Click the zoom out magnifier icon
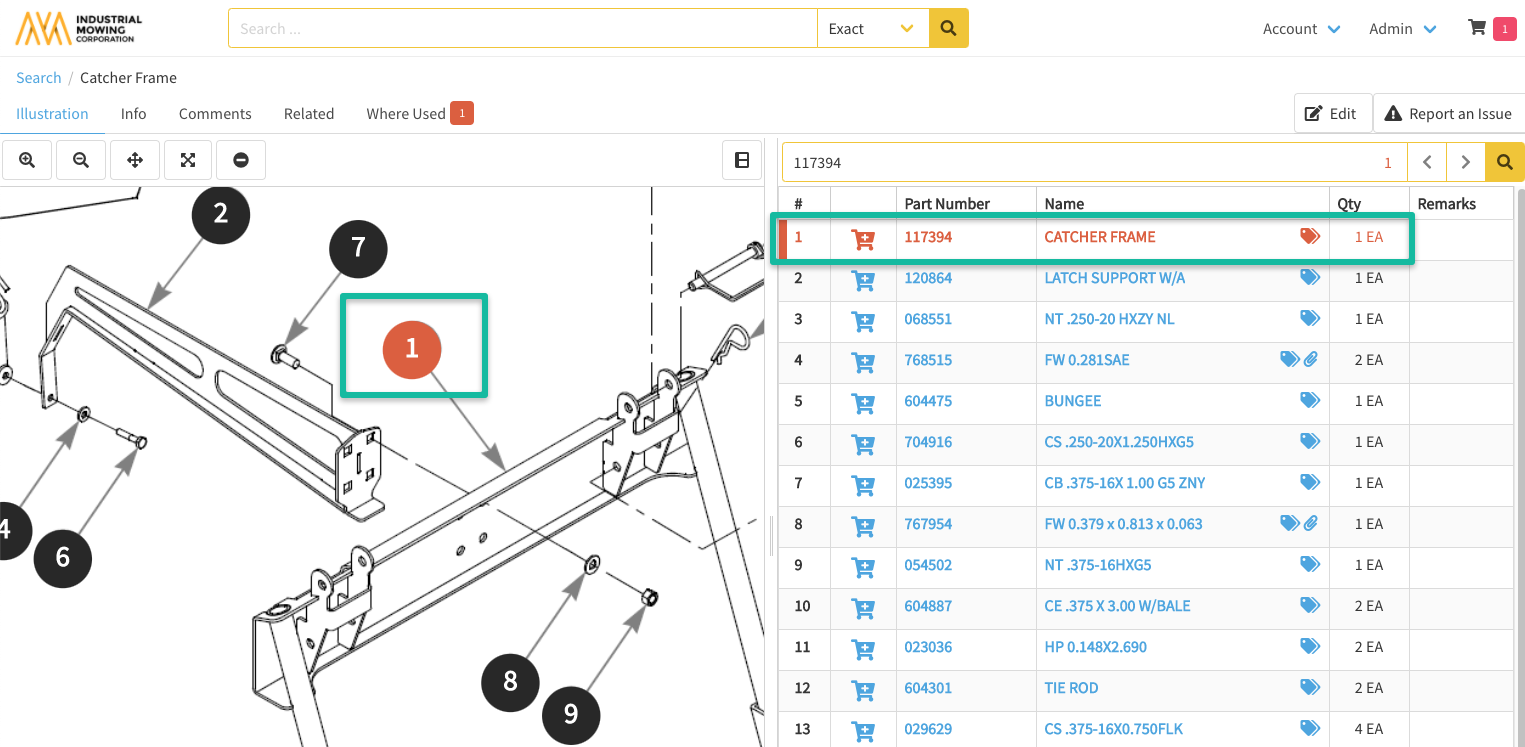Viewport: 1525px width, 747px height. (x=81, y=160)
